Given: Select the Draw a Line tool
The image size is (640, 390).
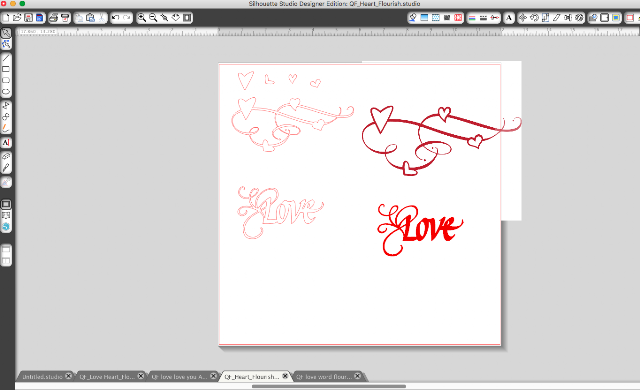Looking at the screenshot, I should [x=6, y=58].
